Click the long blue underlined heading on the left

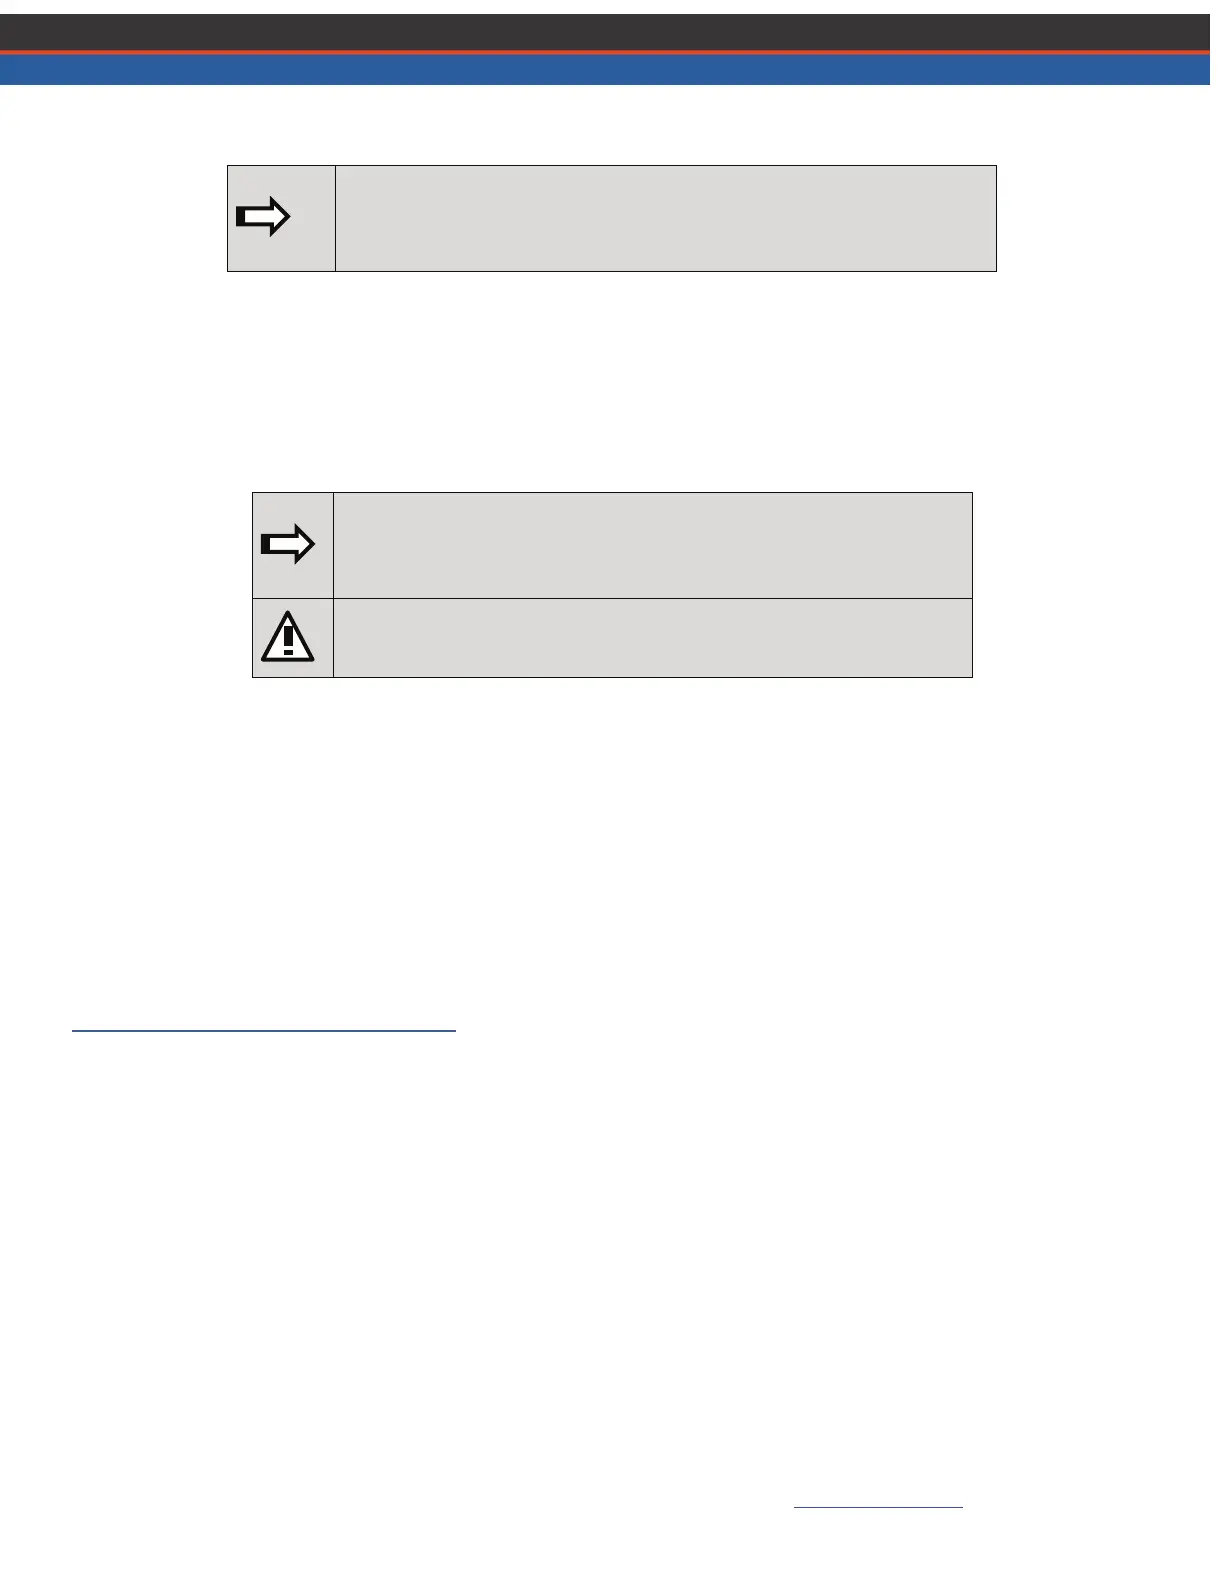coord(264,1029)
